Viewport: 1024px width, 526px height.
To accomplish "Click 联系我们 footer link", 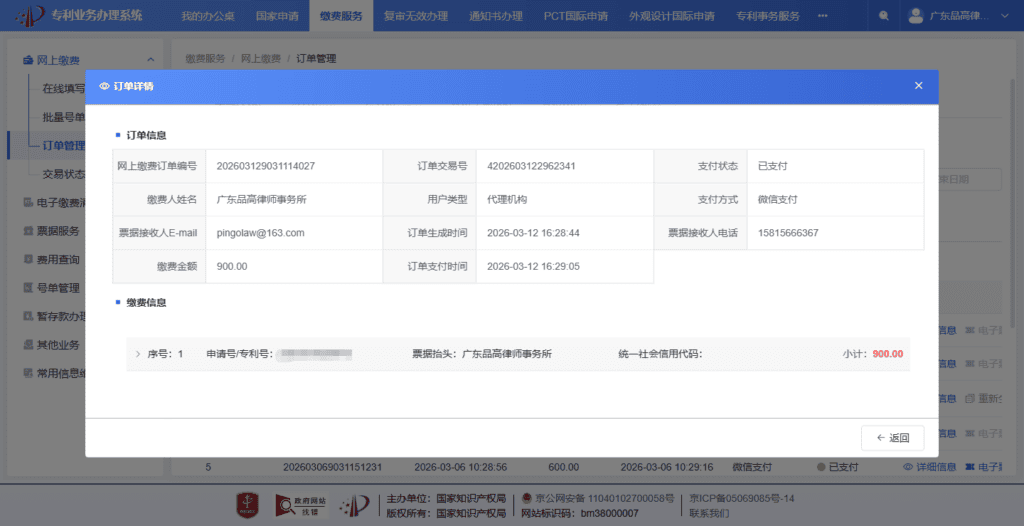I will click(x=709, y=514).
